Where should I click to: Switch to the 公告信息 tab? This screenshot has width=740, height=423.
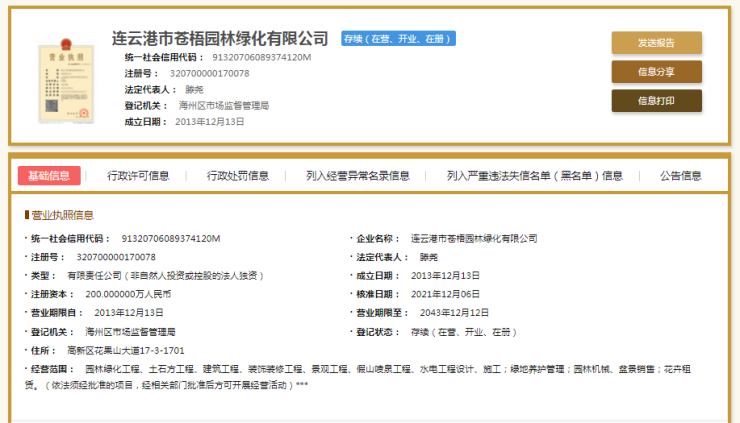681,176
